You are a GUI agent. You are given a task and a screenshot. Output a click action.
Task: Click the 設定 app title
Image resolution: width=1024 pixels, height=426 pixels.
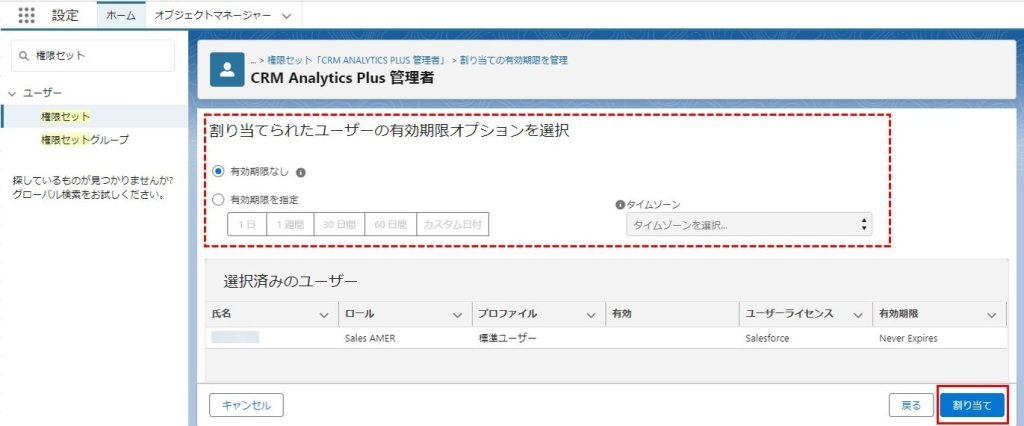pos(65,16)
